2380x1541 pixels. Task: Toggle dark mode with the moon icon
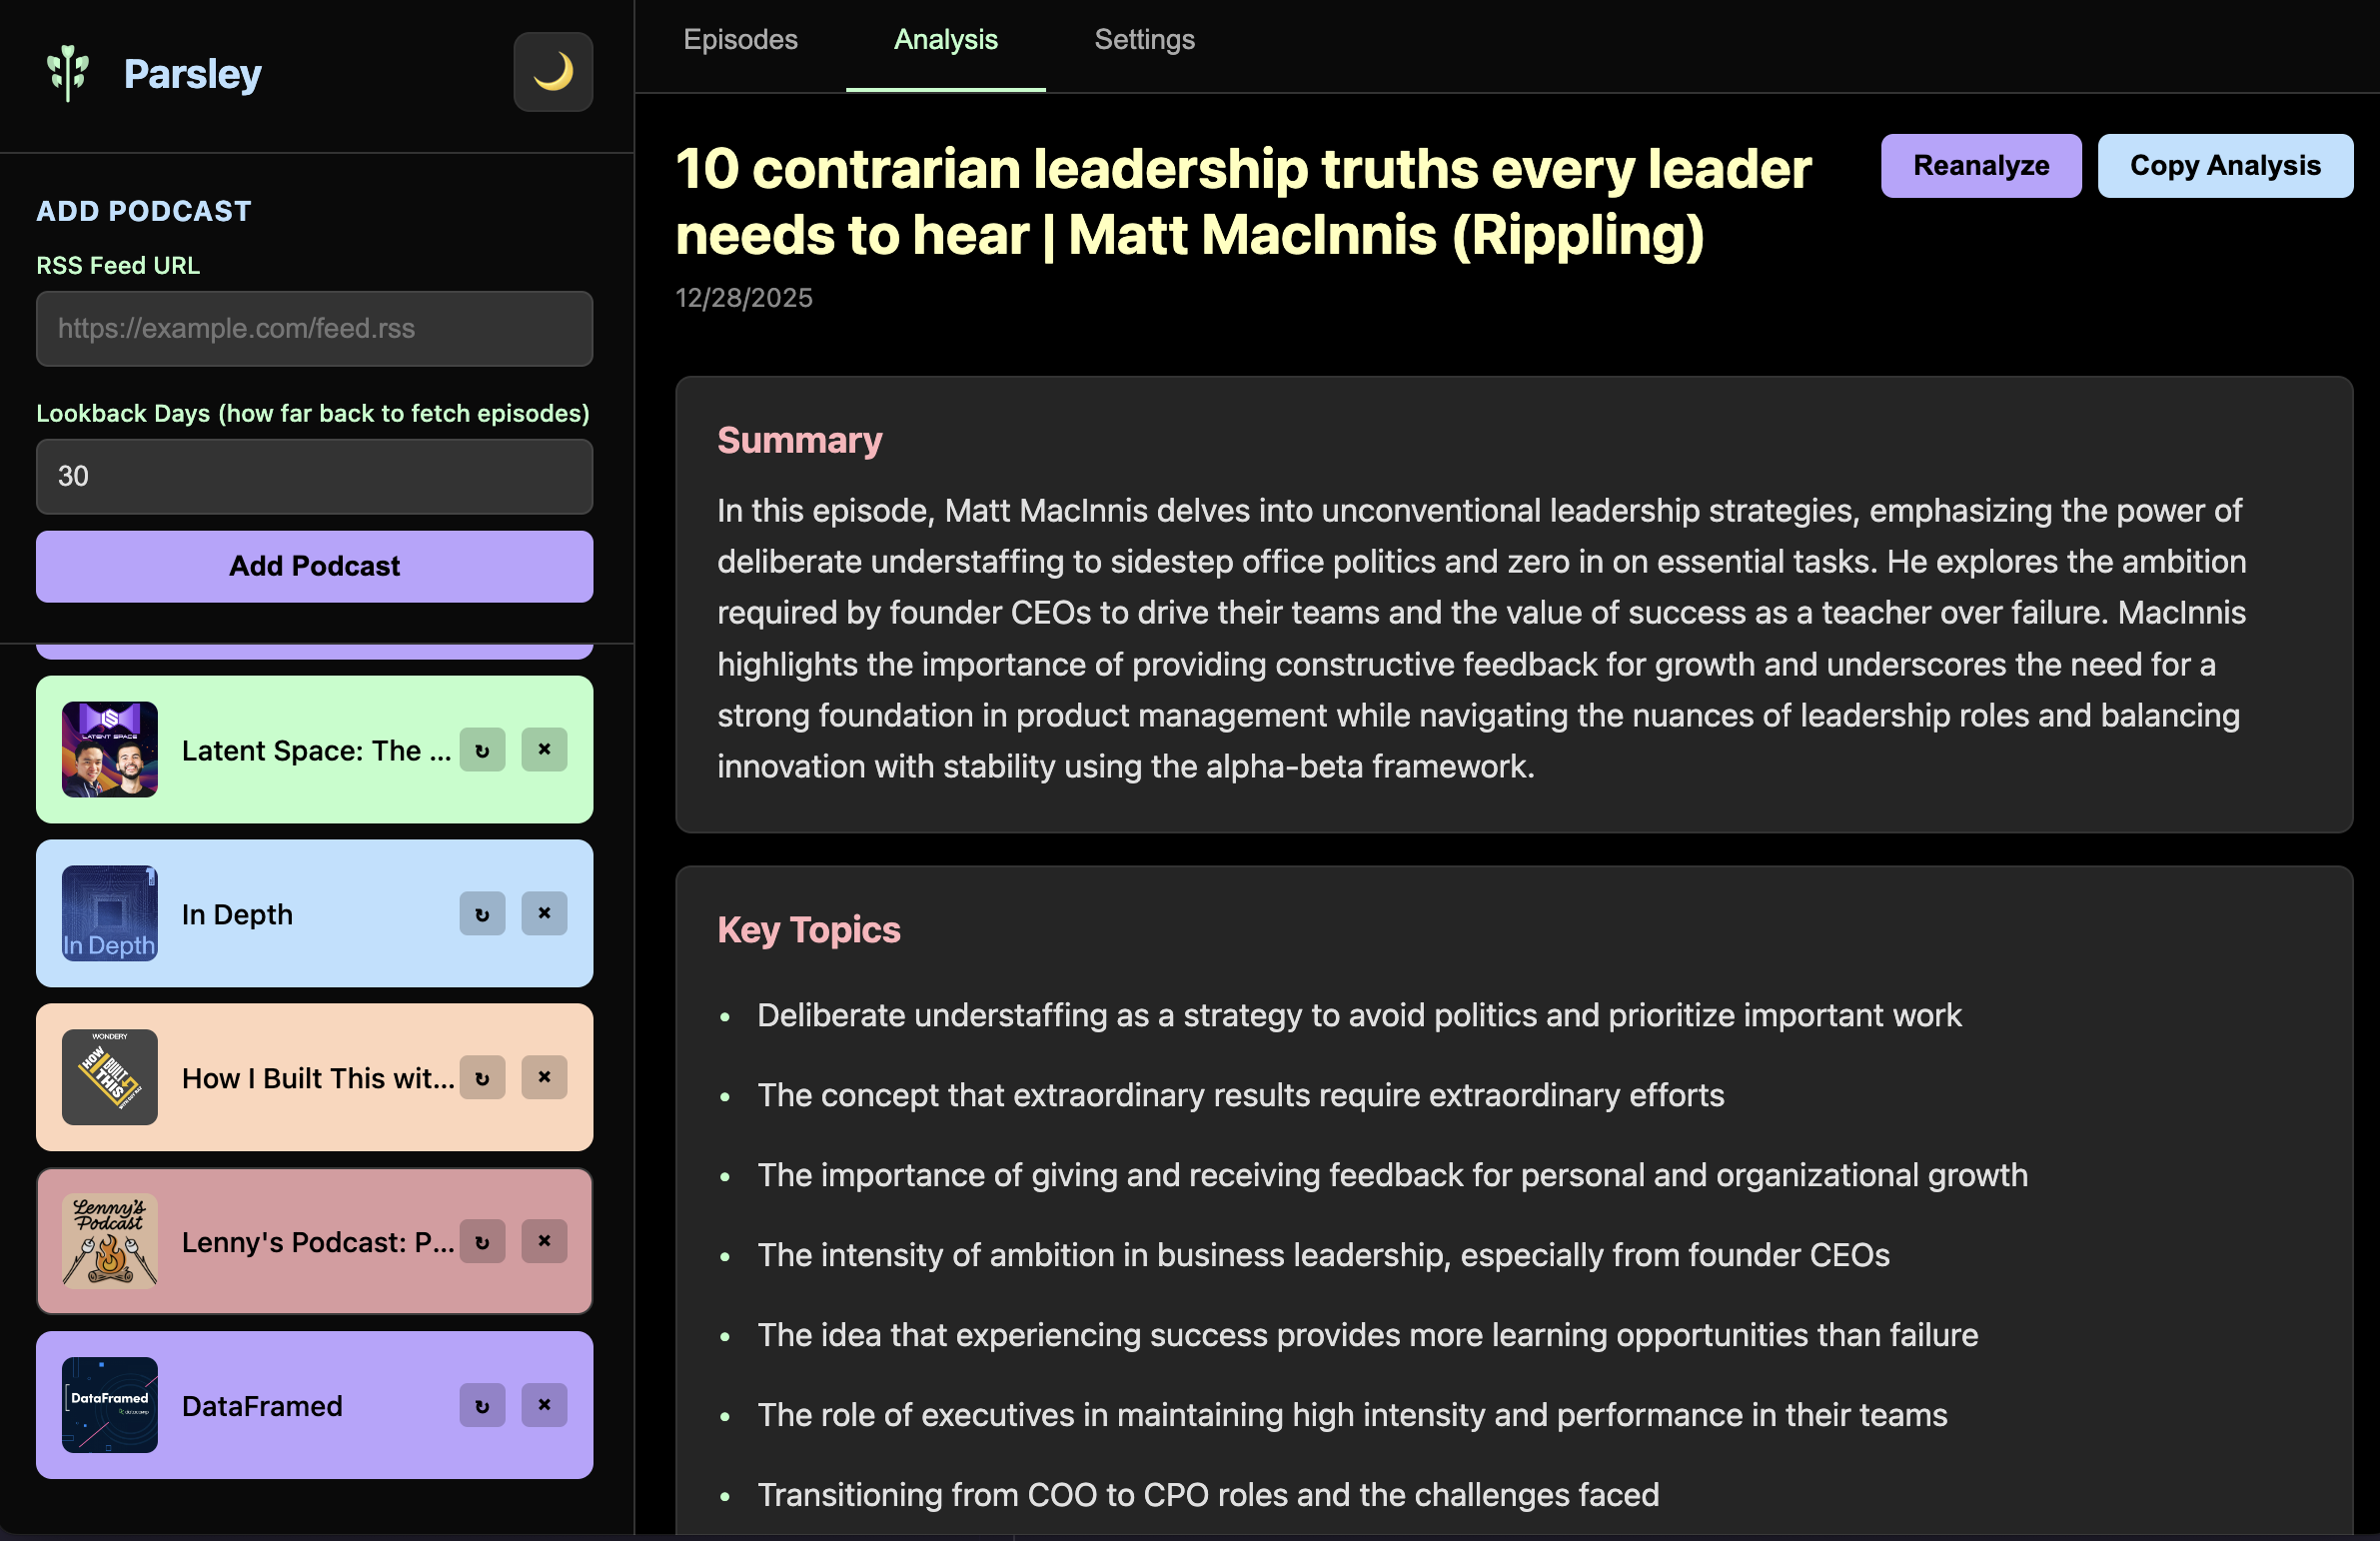coord(553,71)
